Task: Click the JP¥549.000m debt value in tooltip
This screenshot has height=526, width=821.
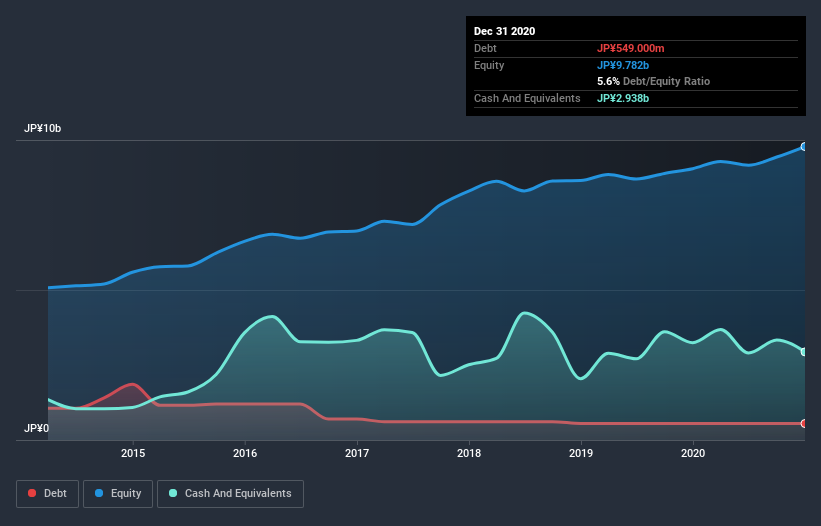Action: [630, 48]
